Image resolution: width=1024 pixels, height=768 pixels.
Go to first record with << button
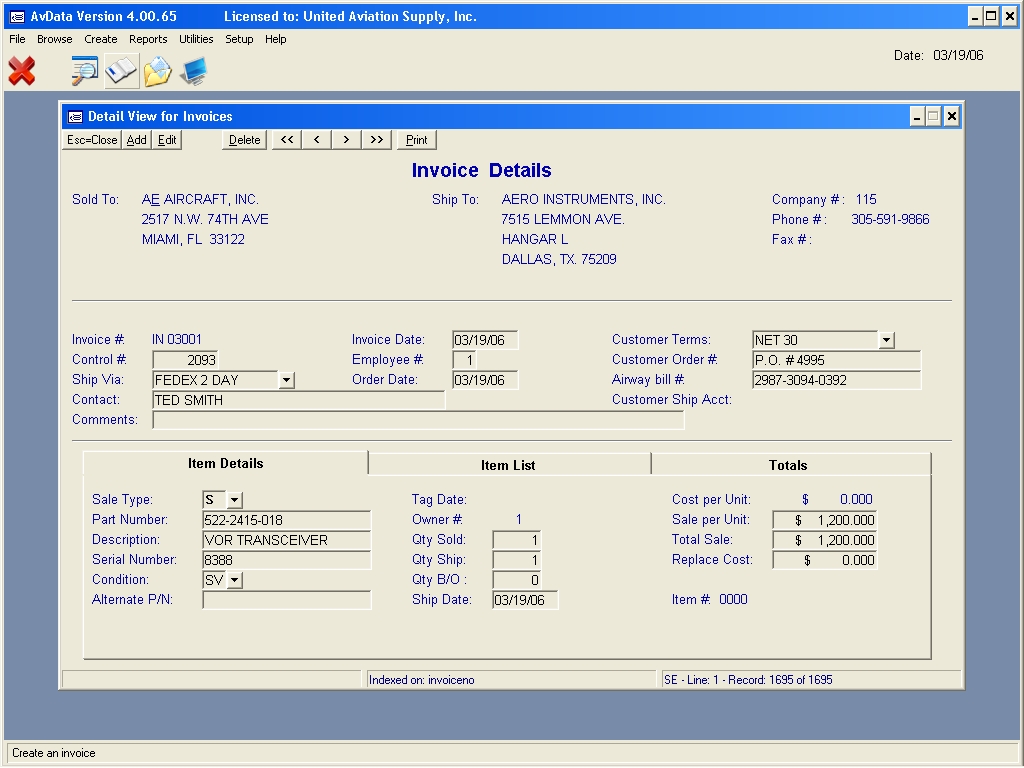[x=287, y=140]
